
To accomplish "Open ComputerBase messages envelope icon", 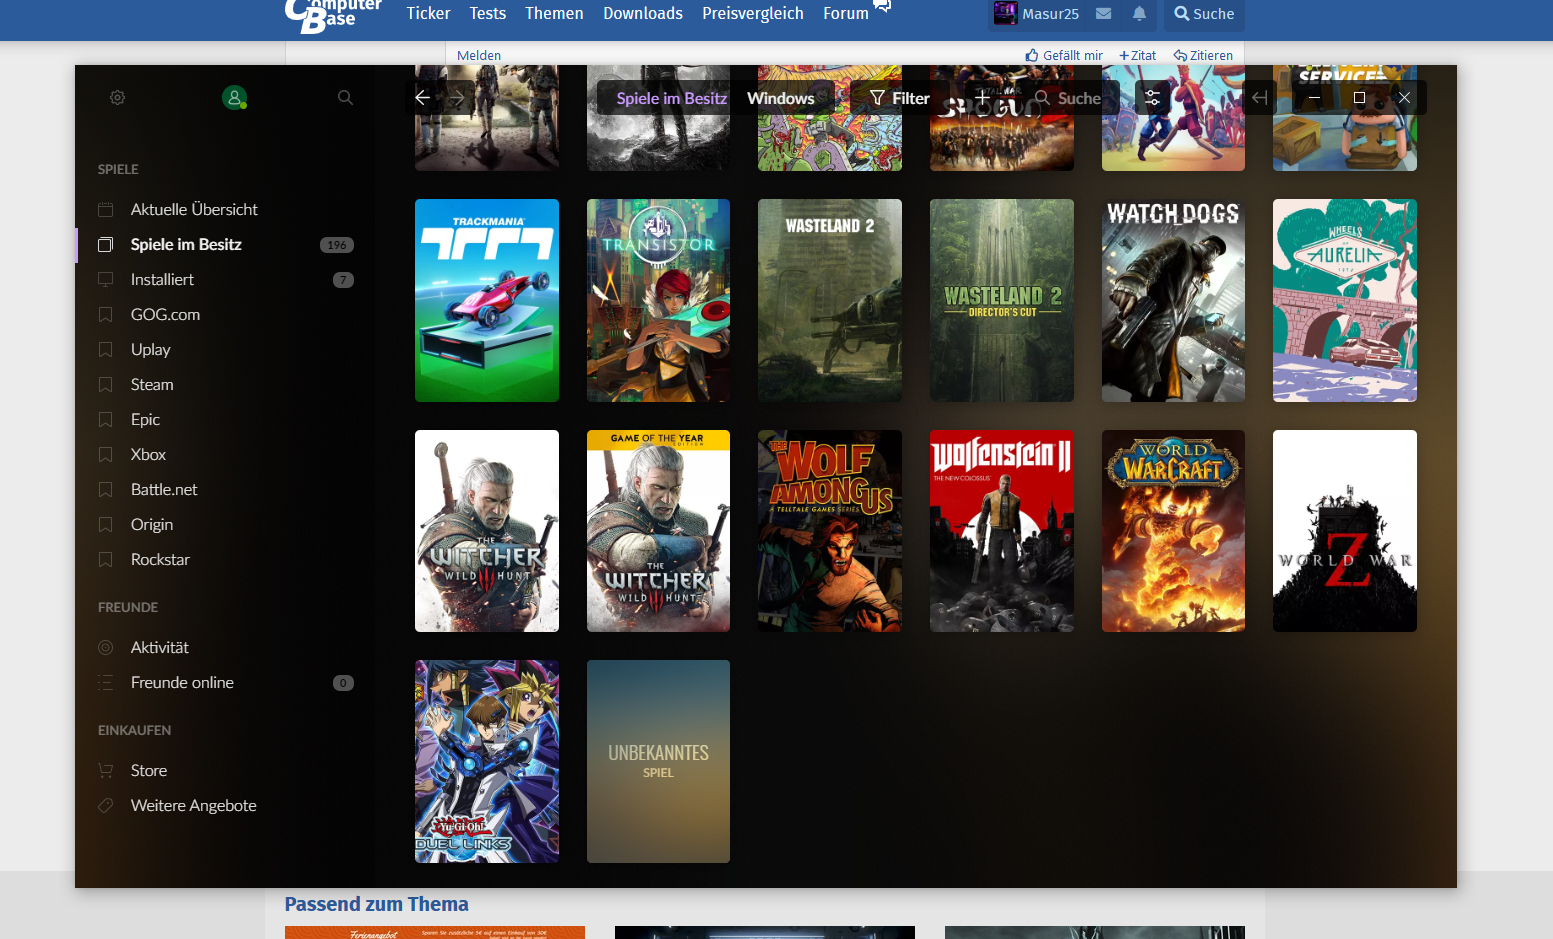I will pos(1104,14).
